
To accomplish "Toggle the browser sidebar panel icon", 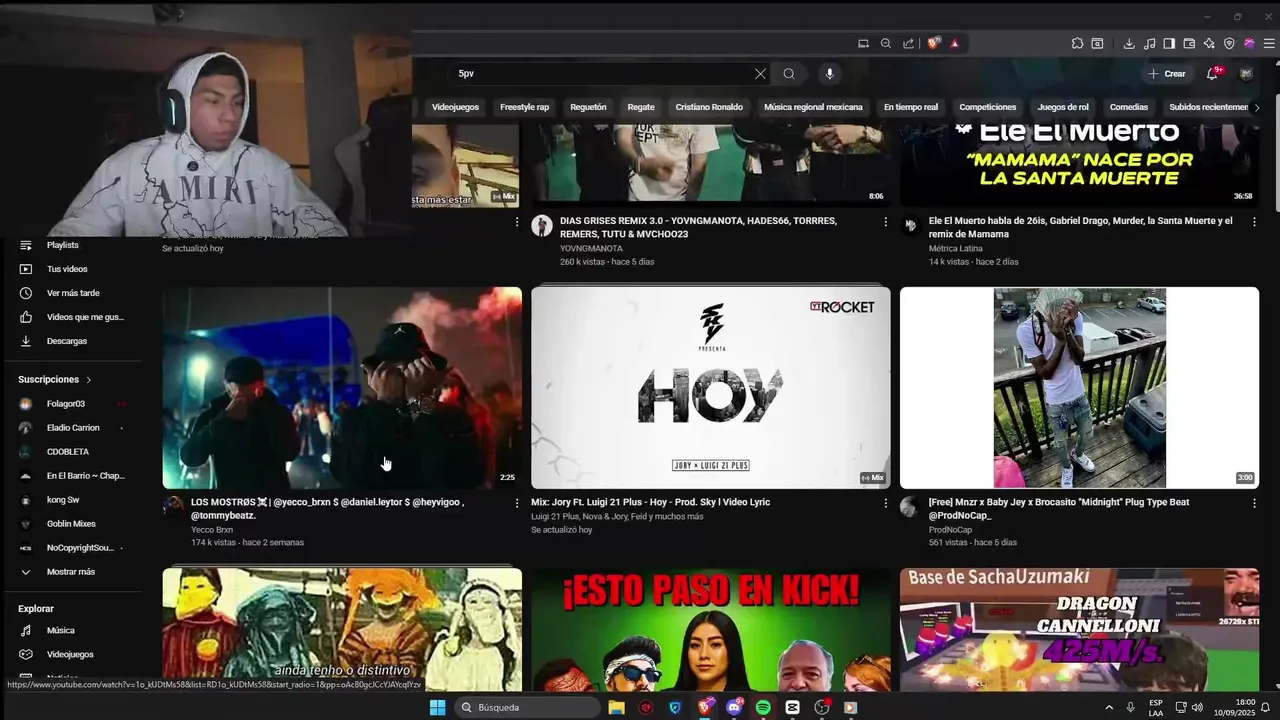I will (x=1169, y=43).
